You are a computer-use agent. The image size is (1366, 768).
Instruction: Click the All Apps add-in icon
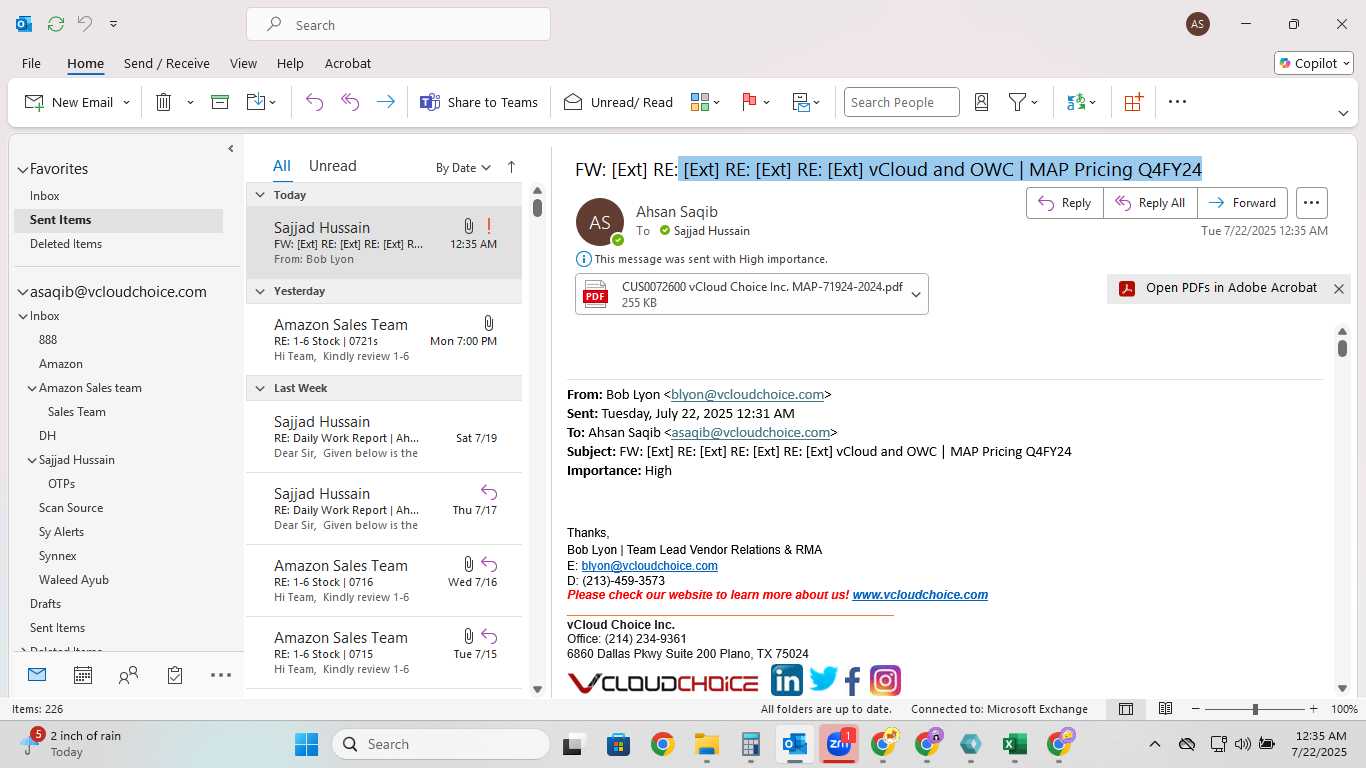[1133, 102]
